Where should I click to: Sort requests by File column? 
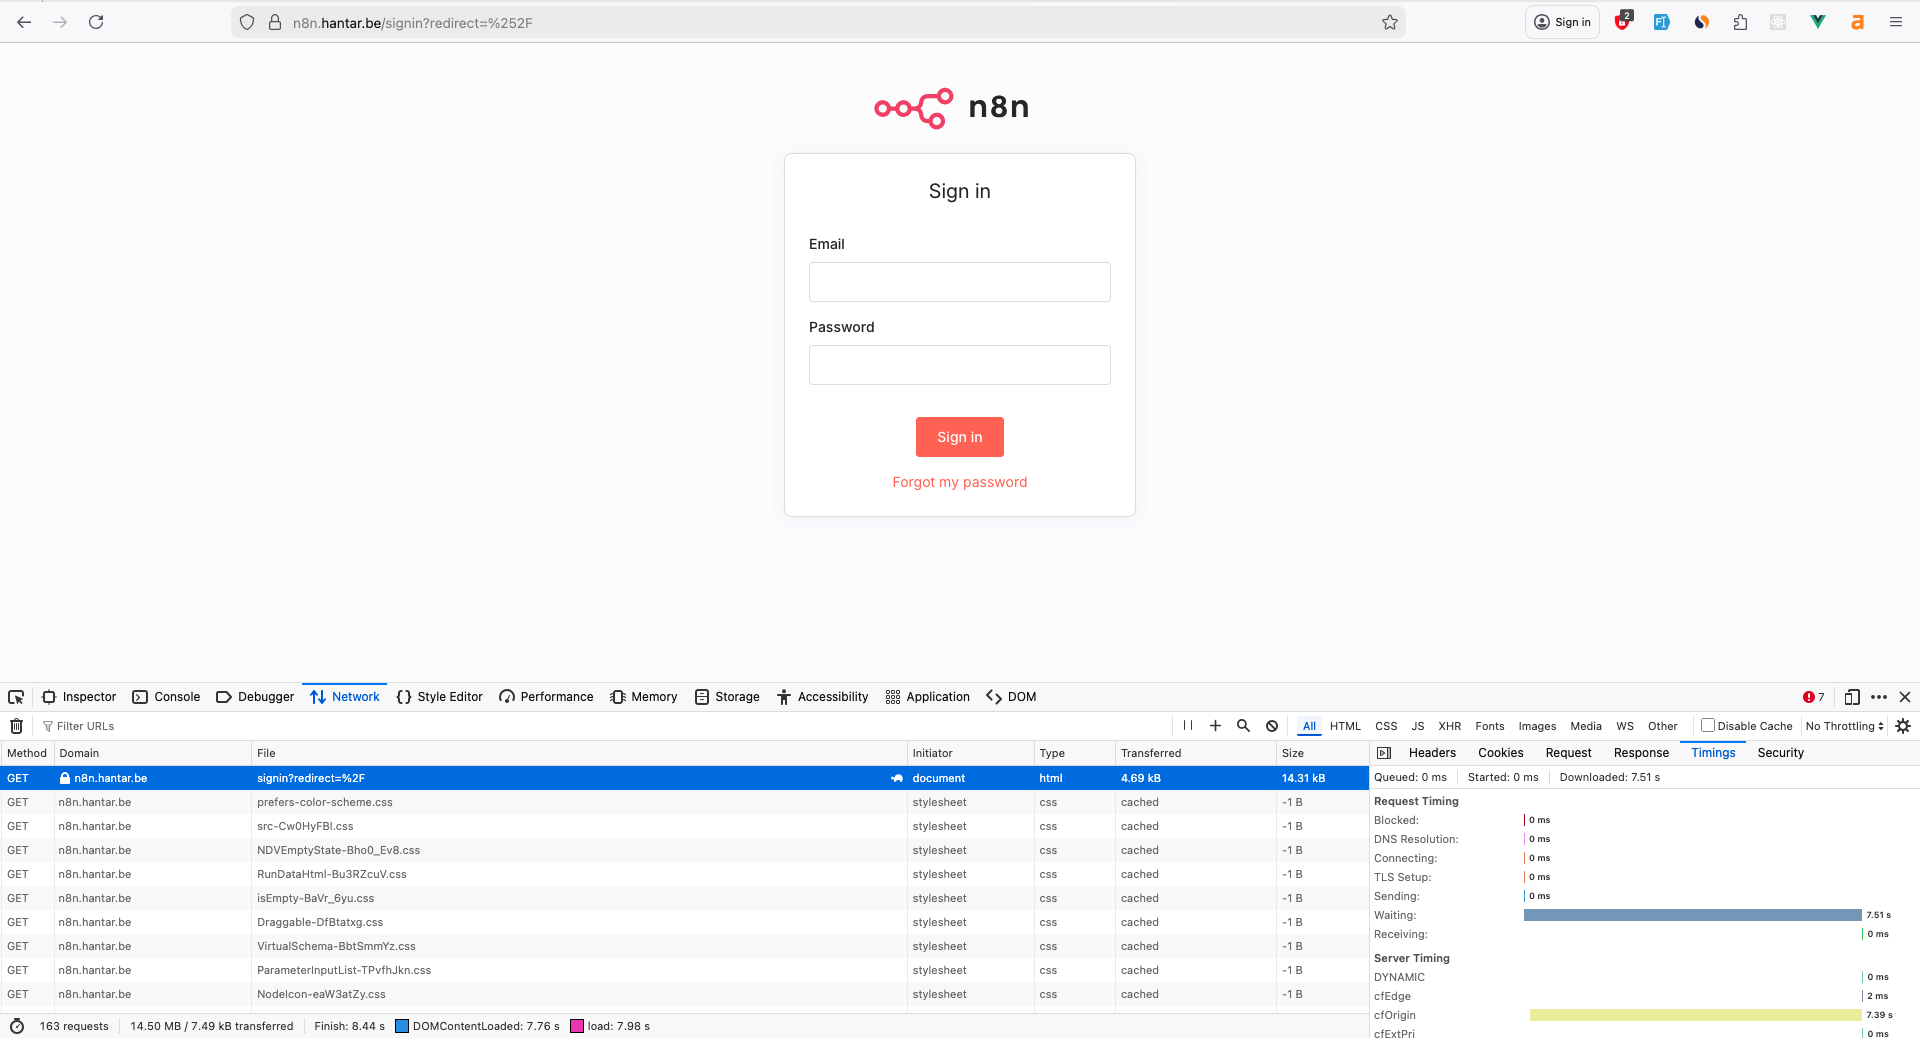(x=579, y=753)
